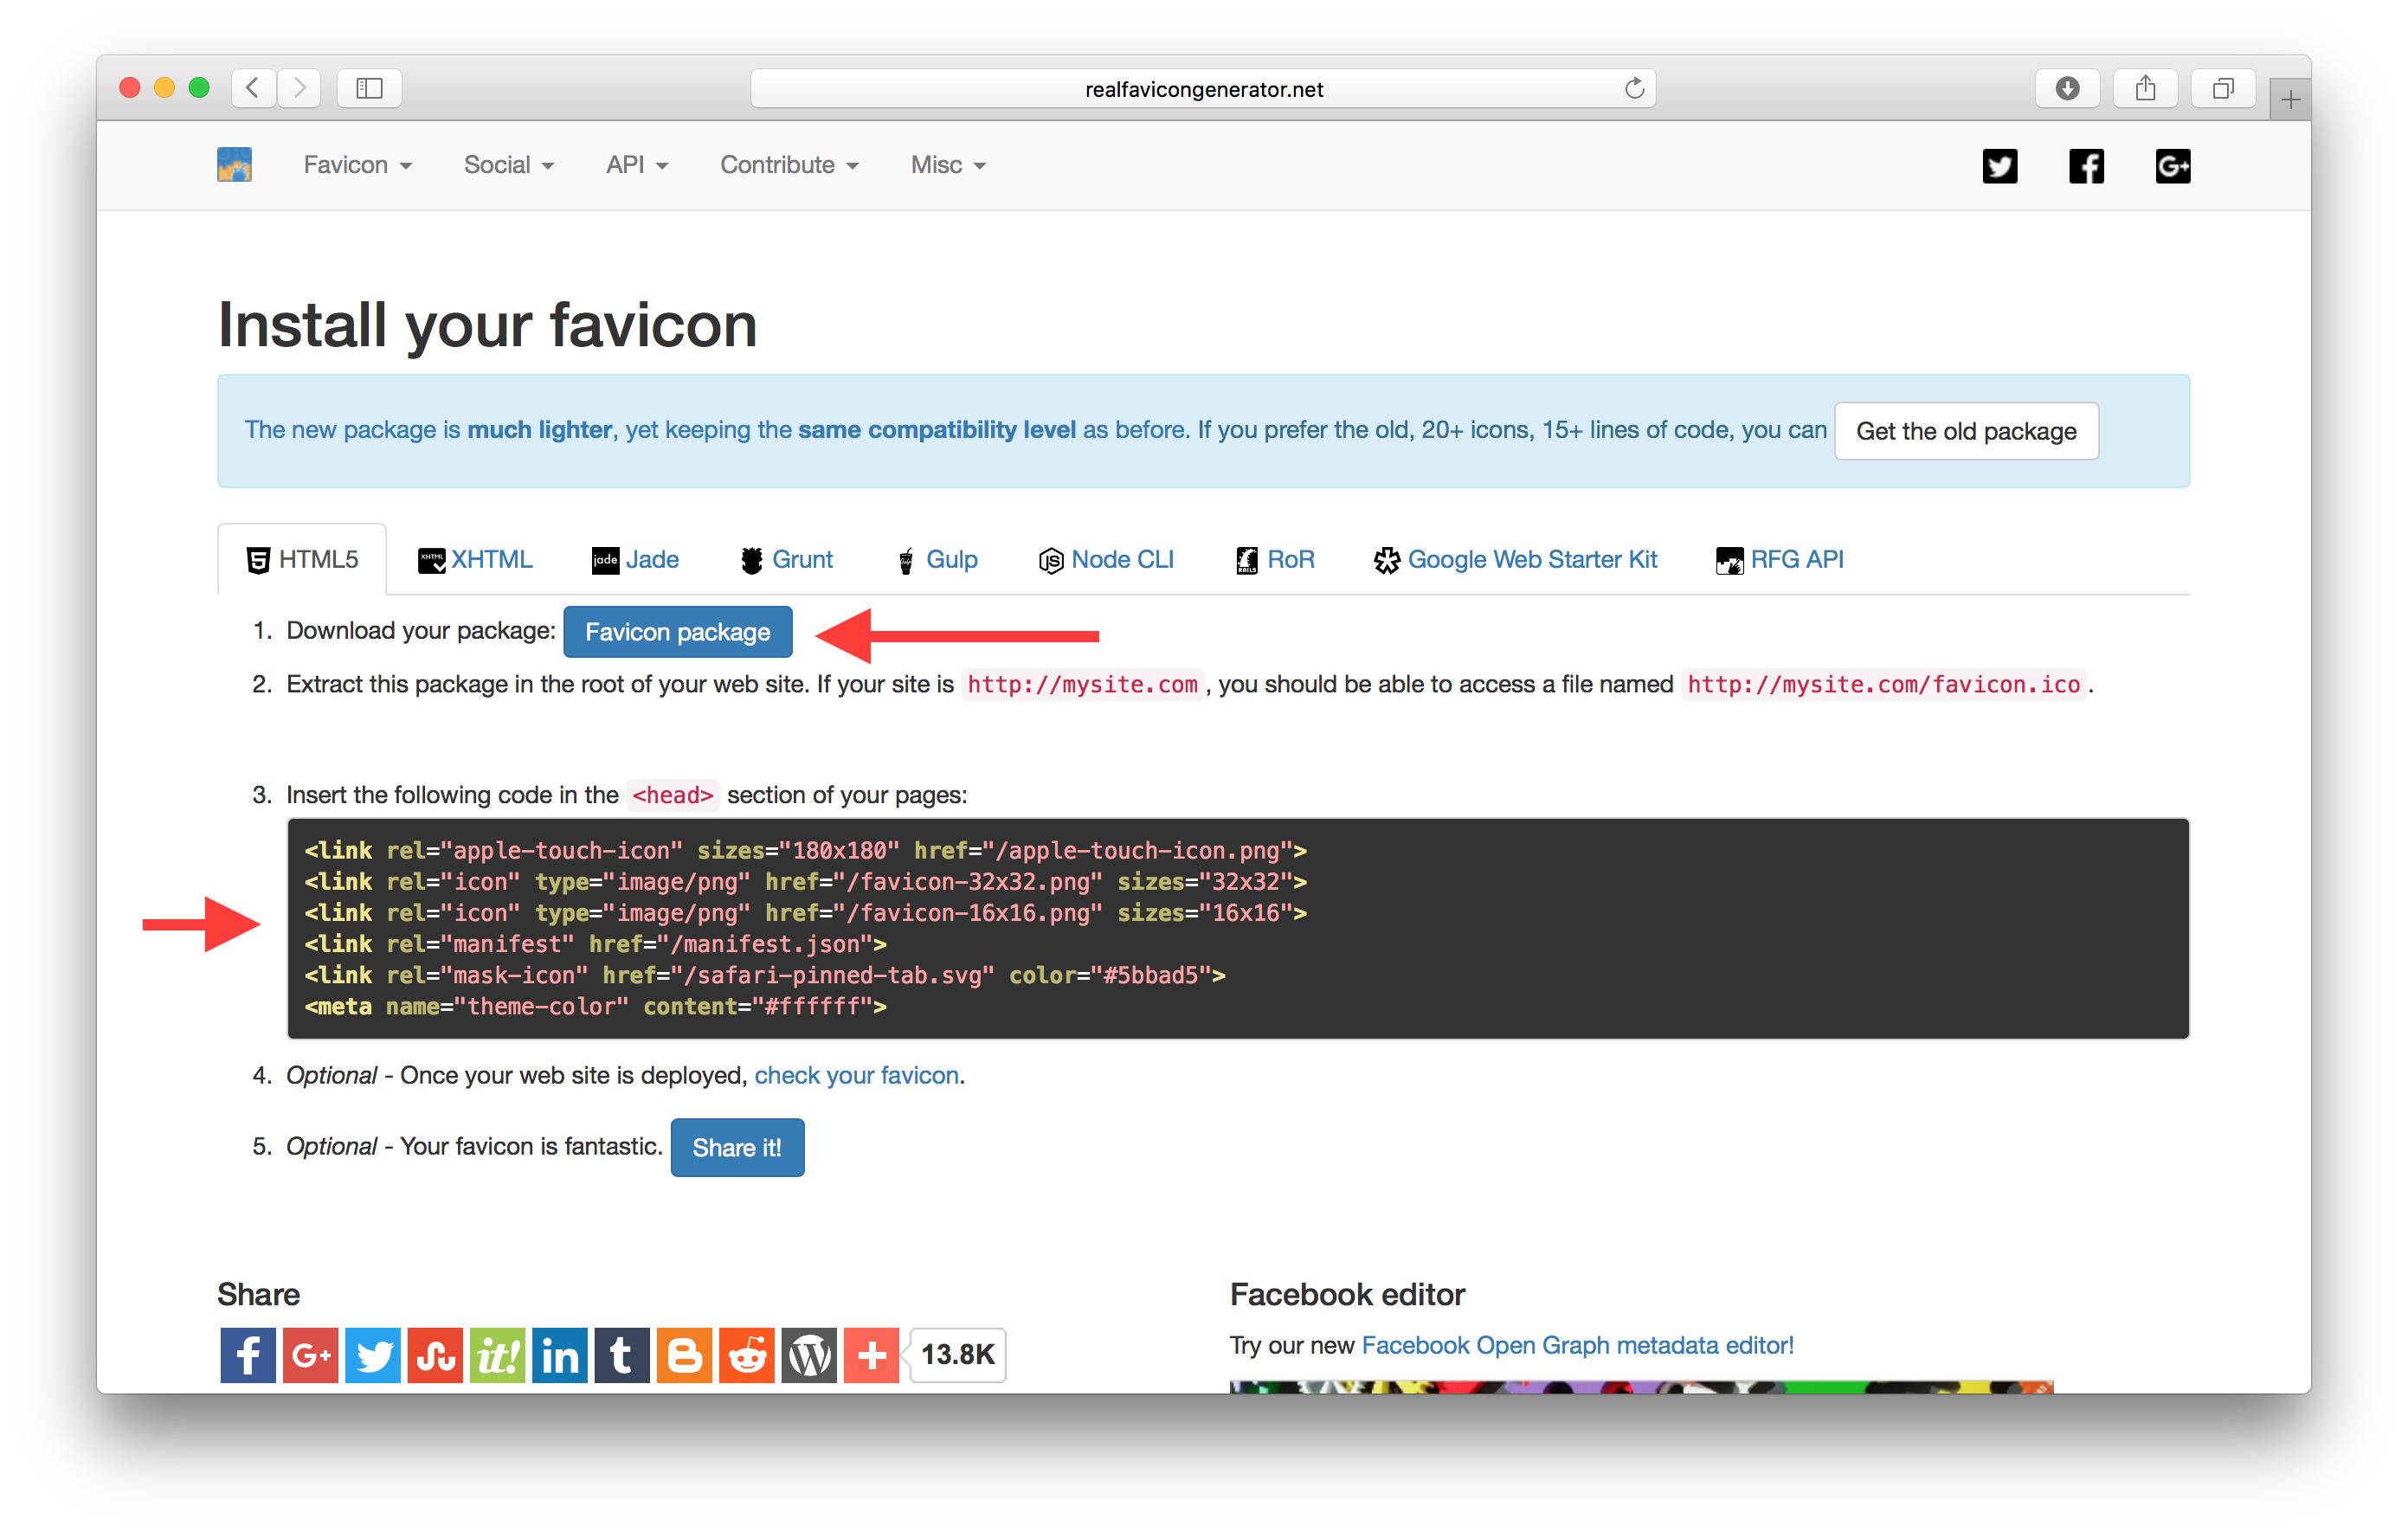Image resolution: width=2408 pixels, height=1532 pixels.
Task: Click the Get the old package button
Action: coord(1962,430)
